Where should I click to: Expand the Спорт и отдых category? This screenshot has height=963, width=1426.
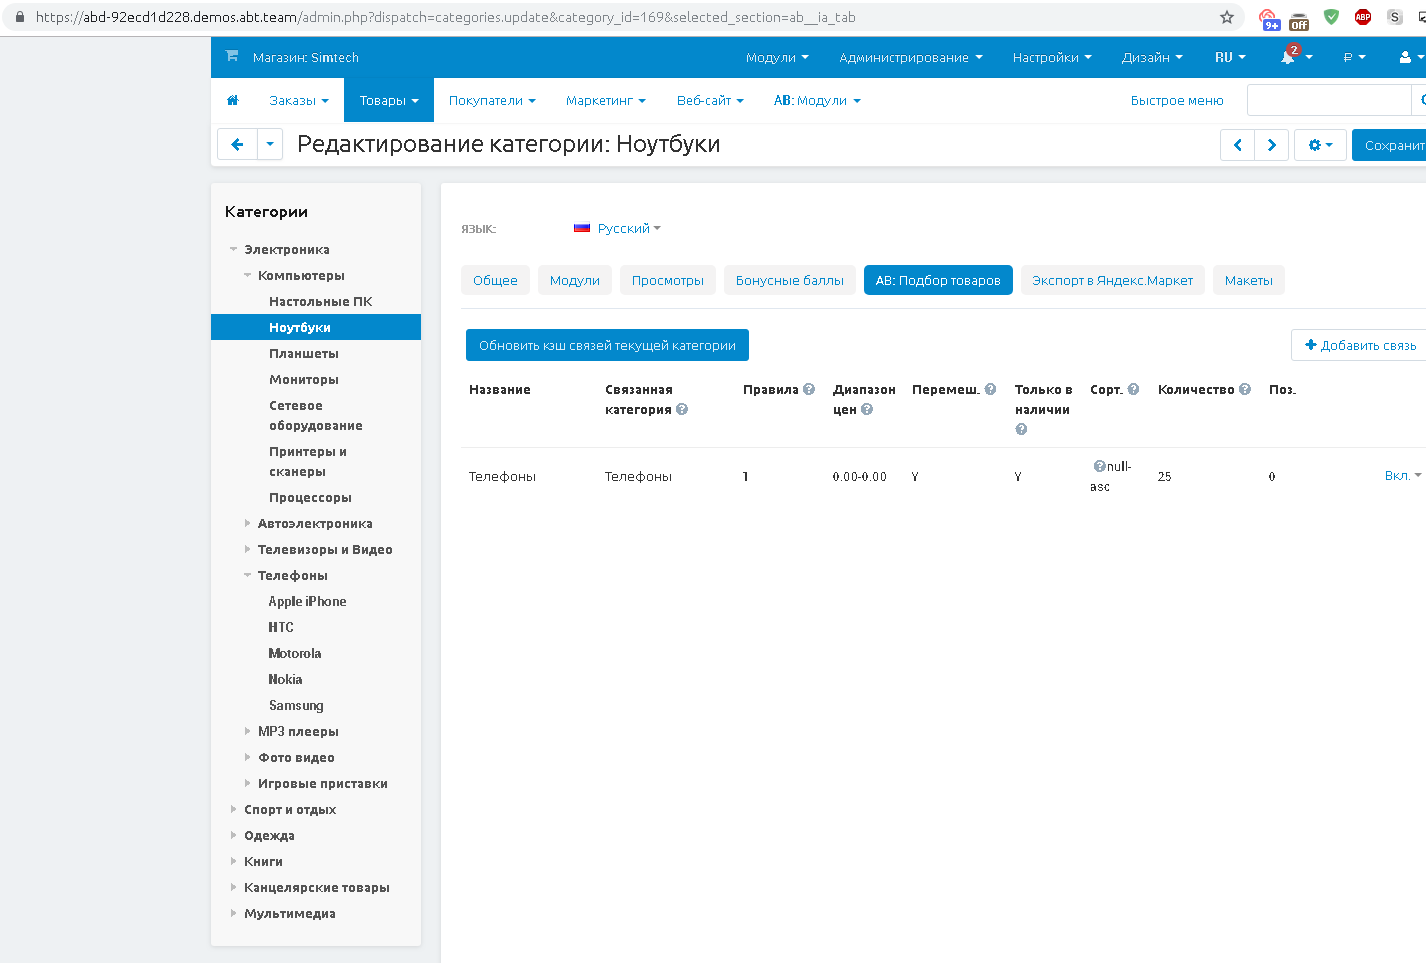(234, 809)
